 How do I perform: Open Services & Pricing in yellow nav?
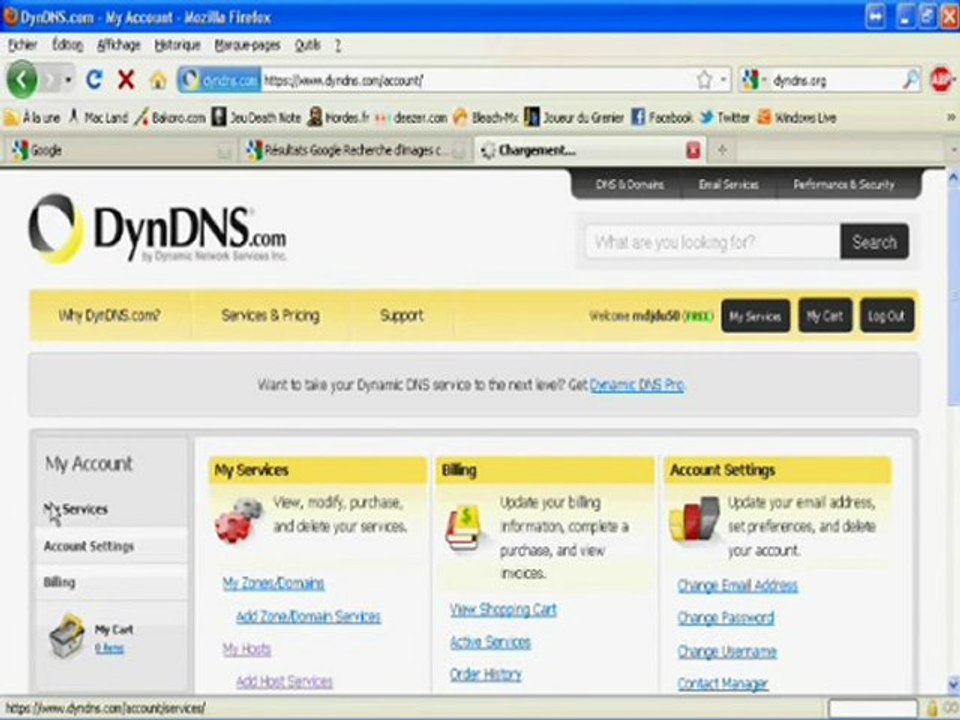coord(270,315)
